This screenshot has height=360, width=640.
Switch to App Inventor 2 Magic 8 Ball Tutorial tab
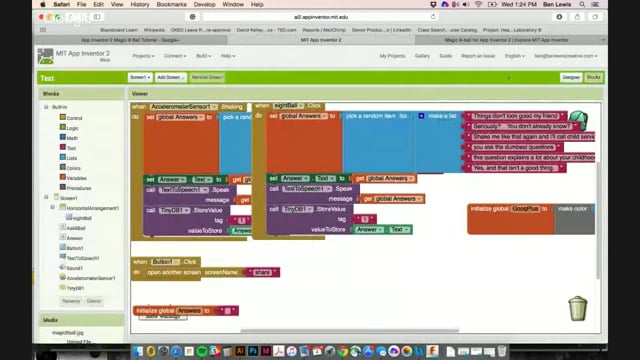(130, 40)
